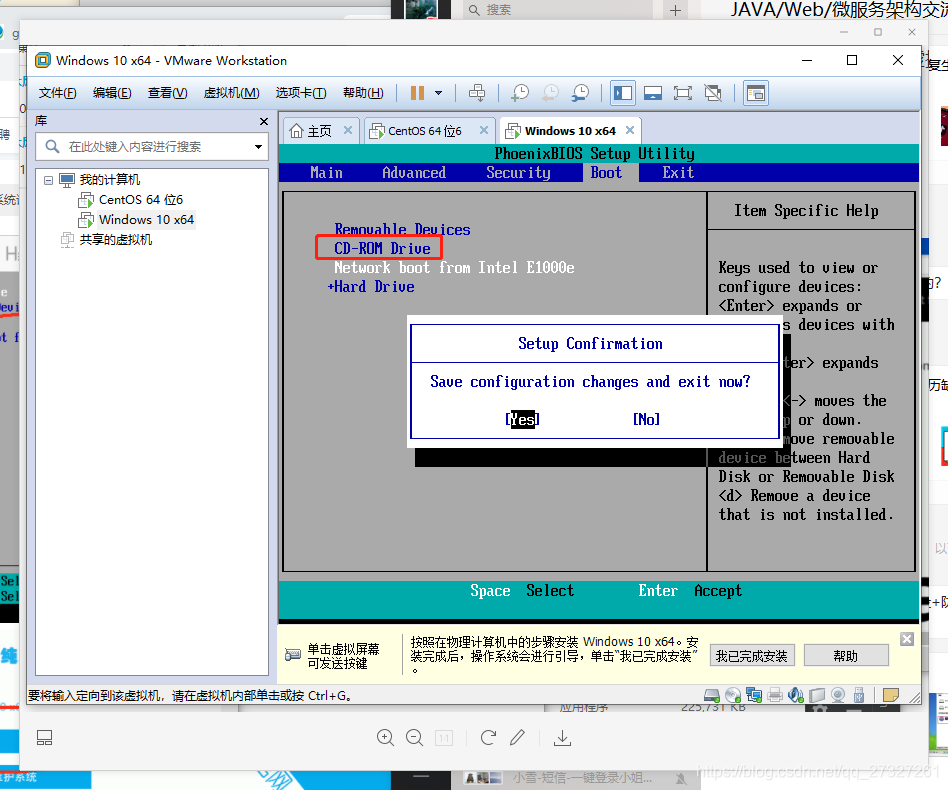The height and width of the screenshot is (790, 948).
Task: Pause the virtual machine with the pause icon
Action: coord(417,93)
